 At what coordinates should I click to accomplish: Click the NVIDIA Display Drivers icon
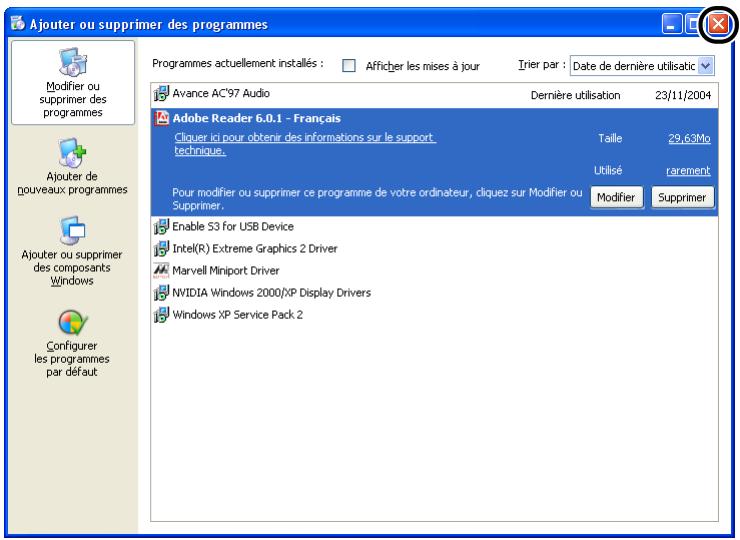pos(161,293)
